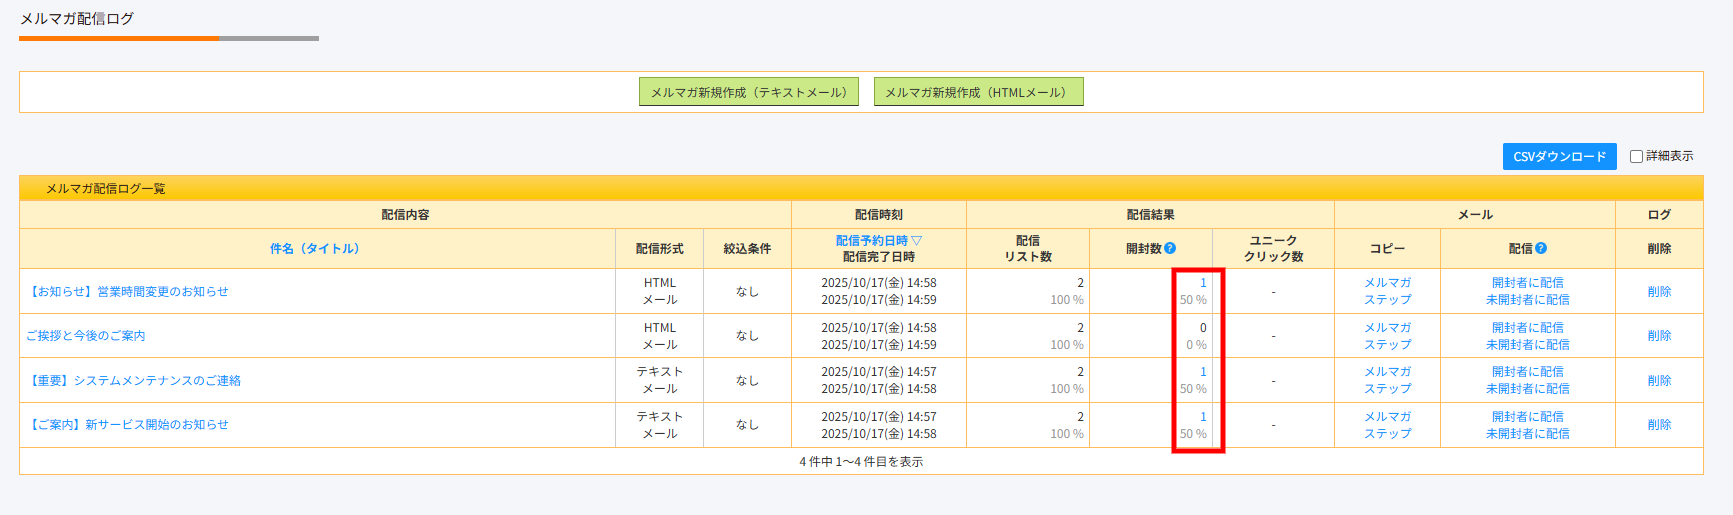Delete the 新サービス開始のお知らせ log row

pyautogui.click(x=1659, y=424)
